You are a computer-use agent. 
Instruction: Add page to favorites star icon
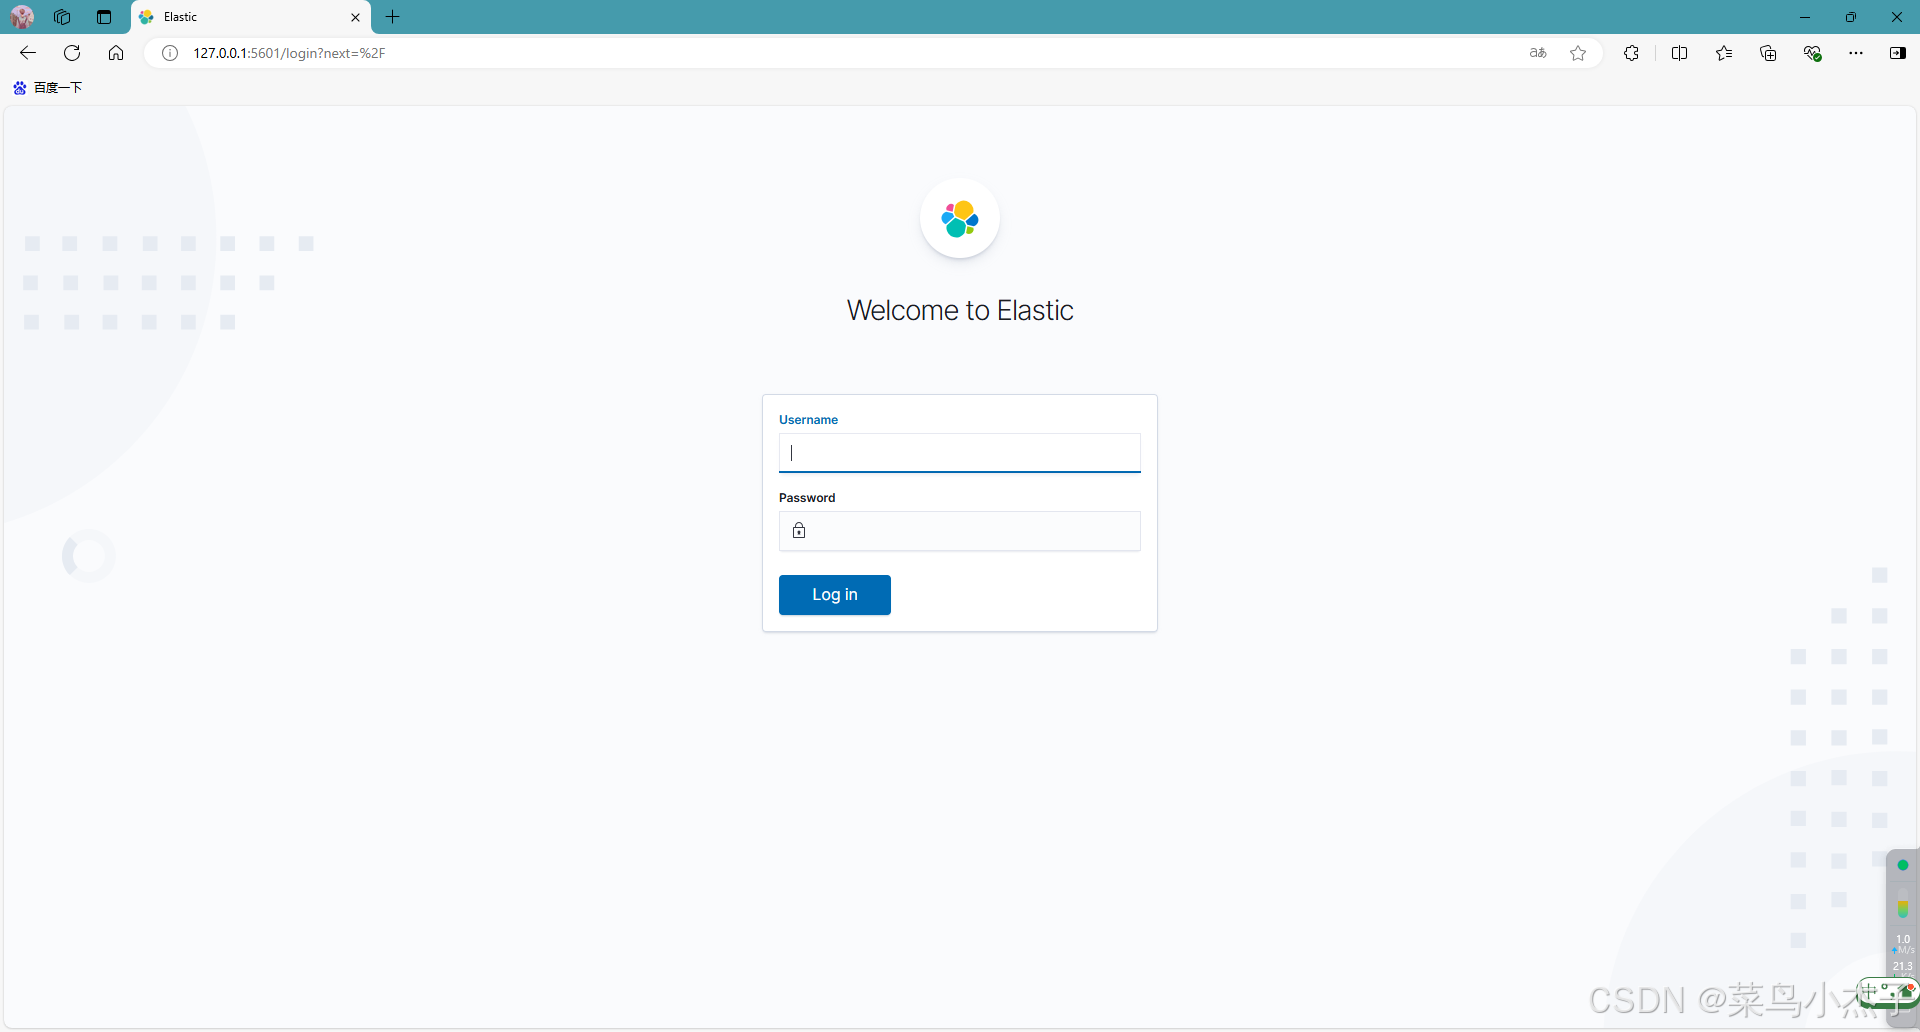coord(1578,53)
